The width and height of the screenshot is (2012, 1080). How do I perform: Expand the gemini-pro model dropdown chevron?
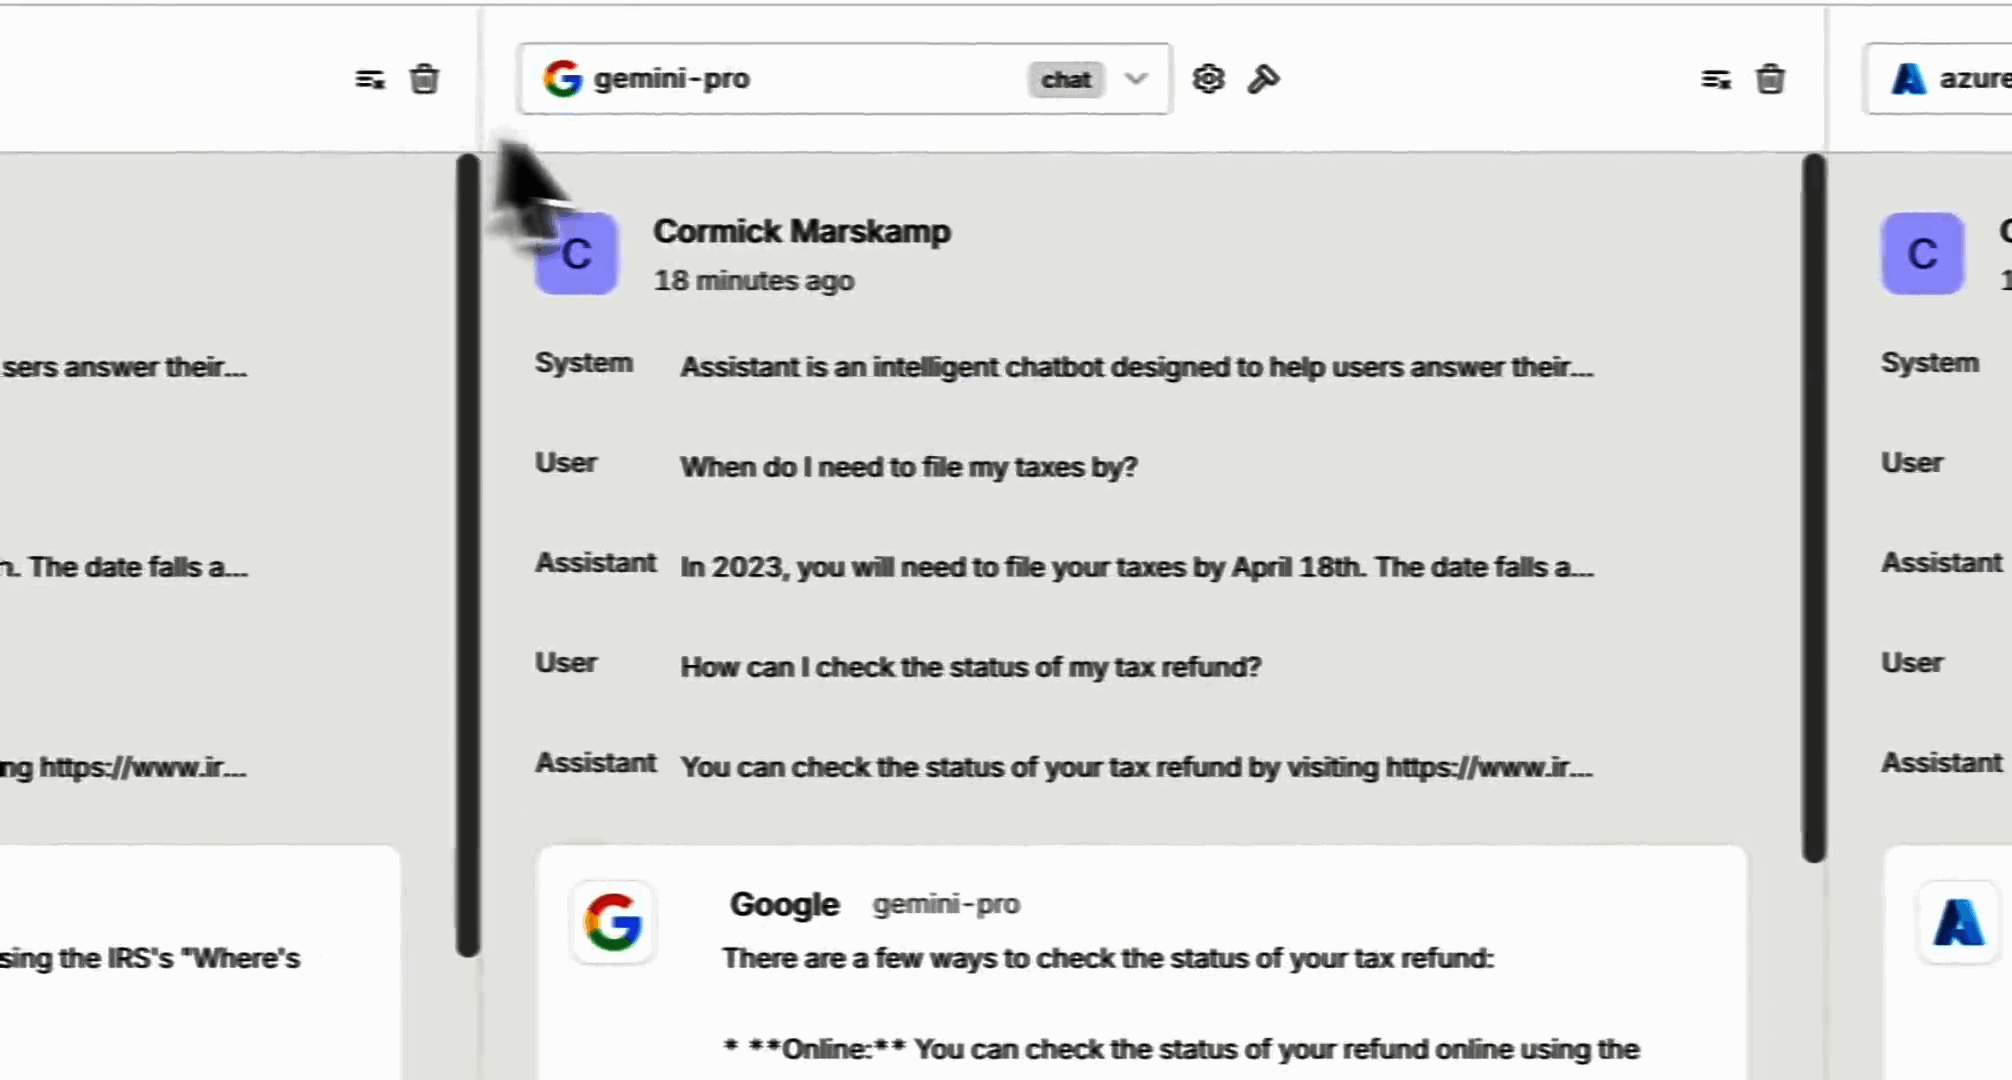click(x=1136, y=79)
